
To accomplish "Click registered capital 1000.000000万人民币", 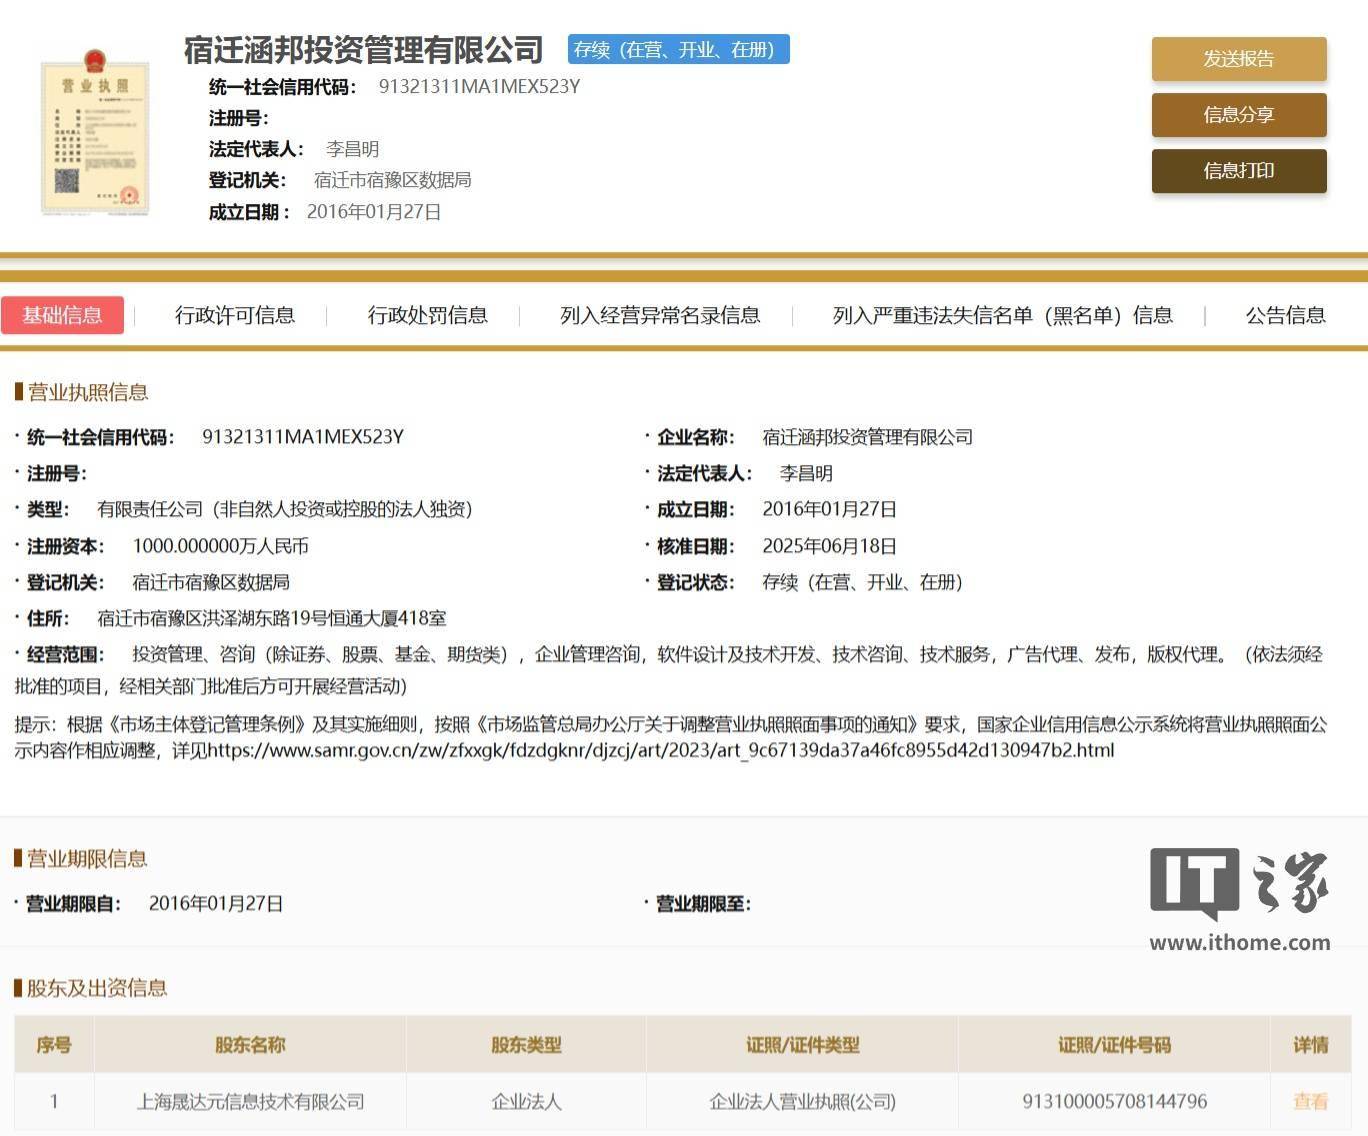I will click(220, 546).
